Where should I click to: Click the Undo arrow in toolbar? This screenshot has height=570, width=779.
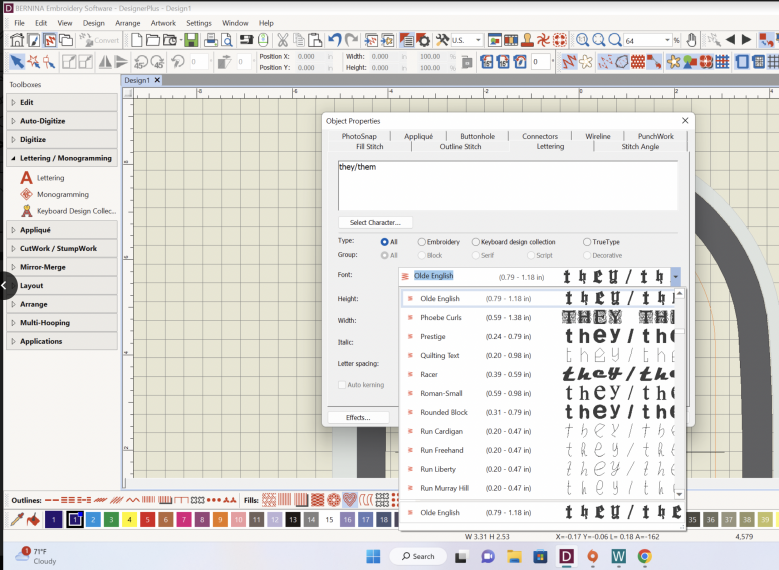pos(336,40)
